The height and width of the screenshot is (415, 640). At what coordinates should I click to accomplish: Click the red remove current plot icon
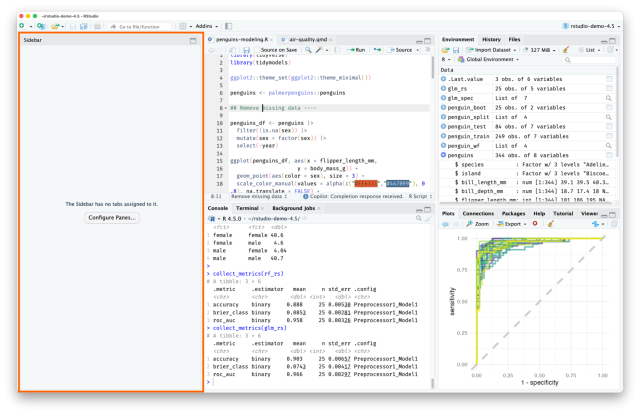535,224
